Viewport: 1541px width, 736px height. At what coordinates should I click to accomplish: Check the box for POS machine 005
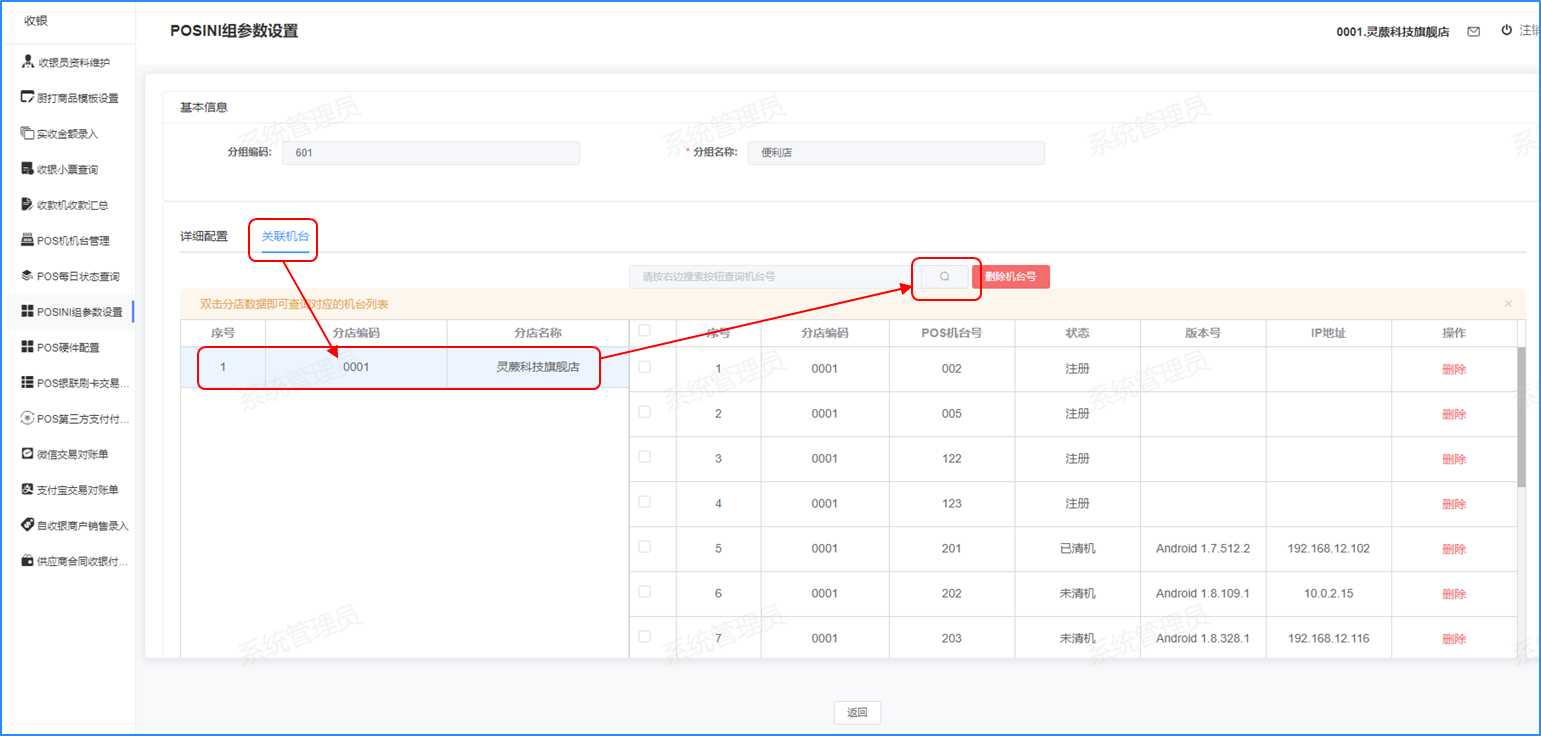coord(644,412)
